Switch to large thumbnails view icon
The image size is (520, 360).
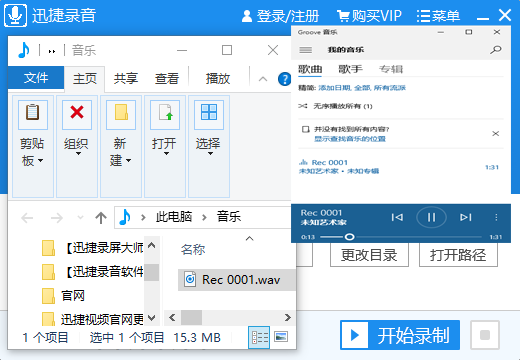281,337
